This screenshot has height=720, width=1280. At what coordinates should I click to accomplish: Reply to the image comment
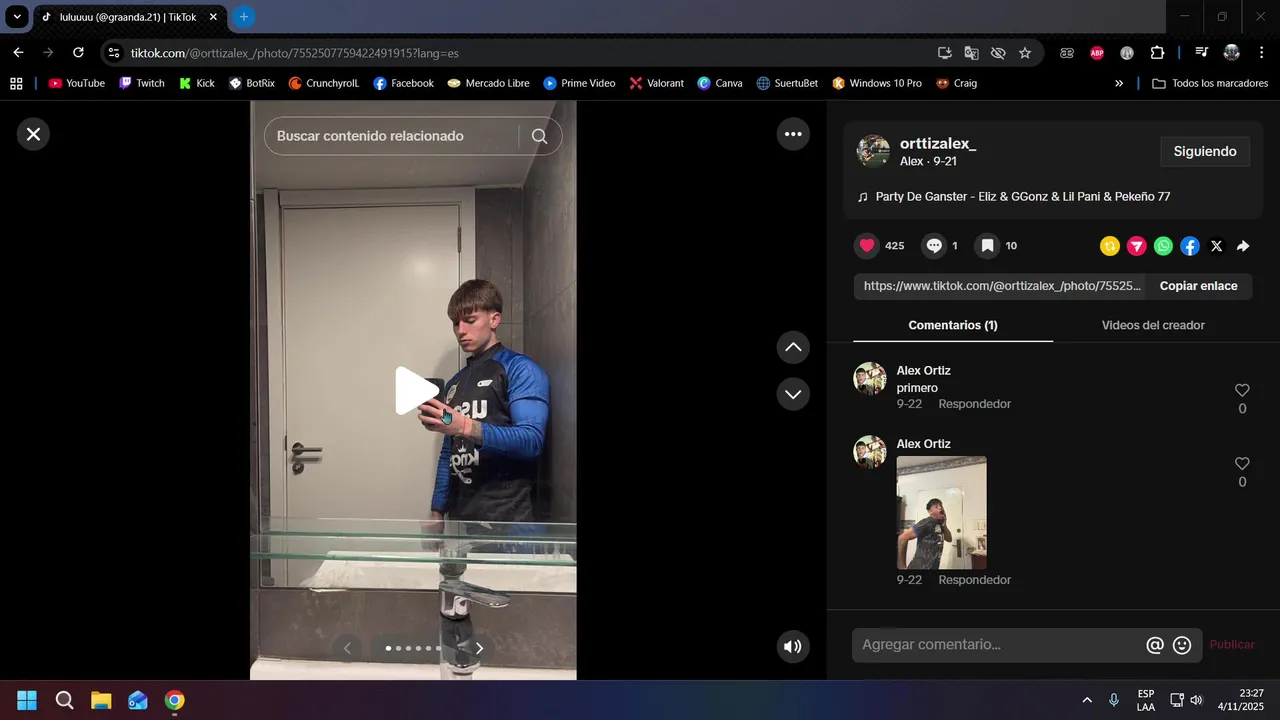pos(974,580)
